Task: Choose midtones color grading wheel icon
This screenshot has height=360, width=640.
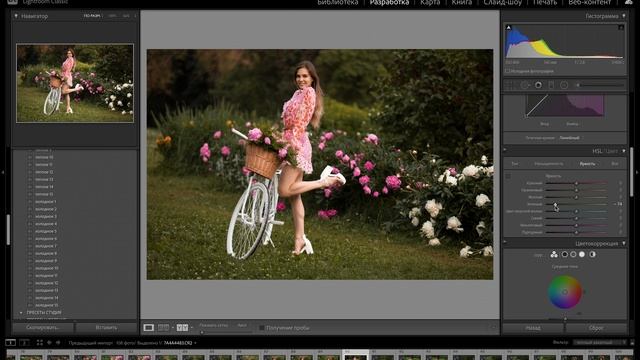Action: coord(573,254)
